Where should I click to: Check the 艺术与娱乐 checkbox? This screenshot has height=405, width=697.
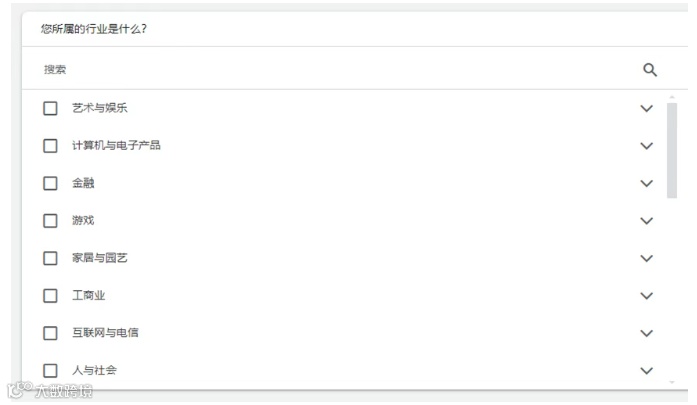(50, 108)
